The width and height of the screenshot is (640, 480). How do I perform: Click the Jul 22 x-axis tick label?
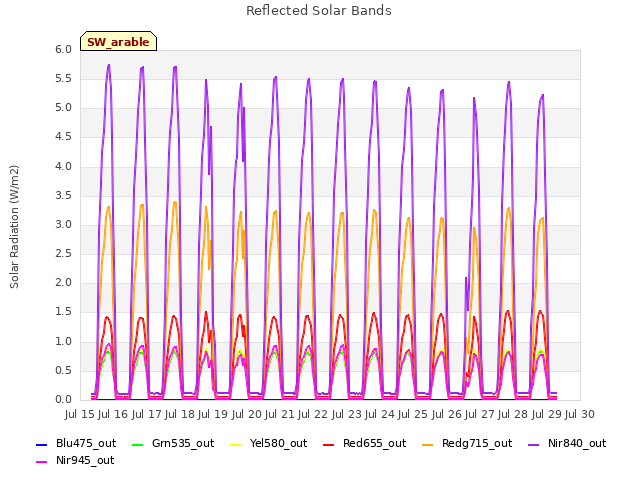[313, 414]
